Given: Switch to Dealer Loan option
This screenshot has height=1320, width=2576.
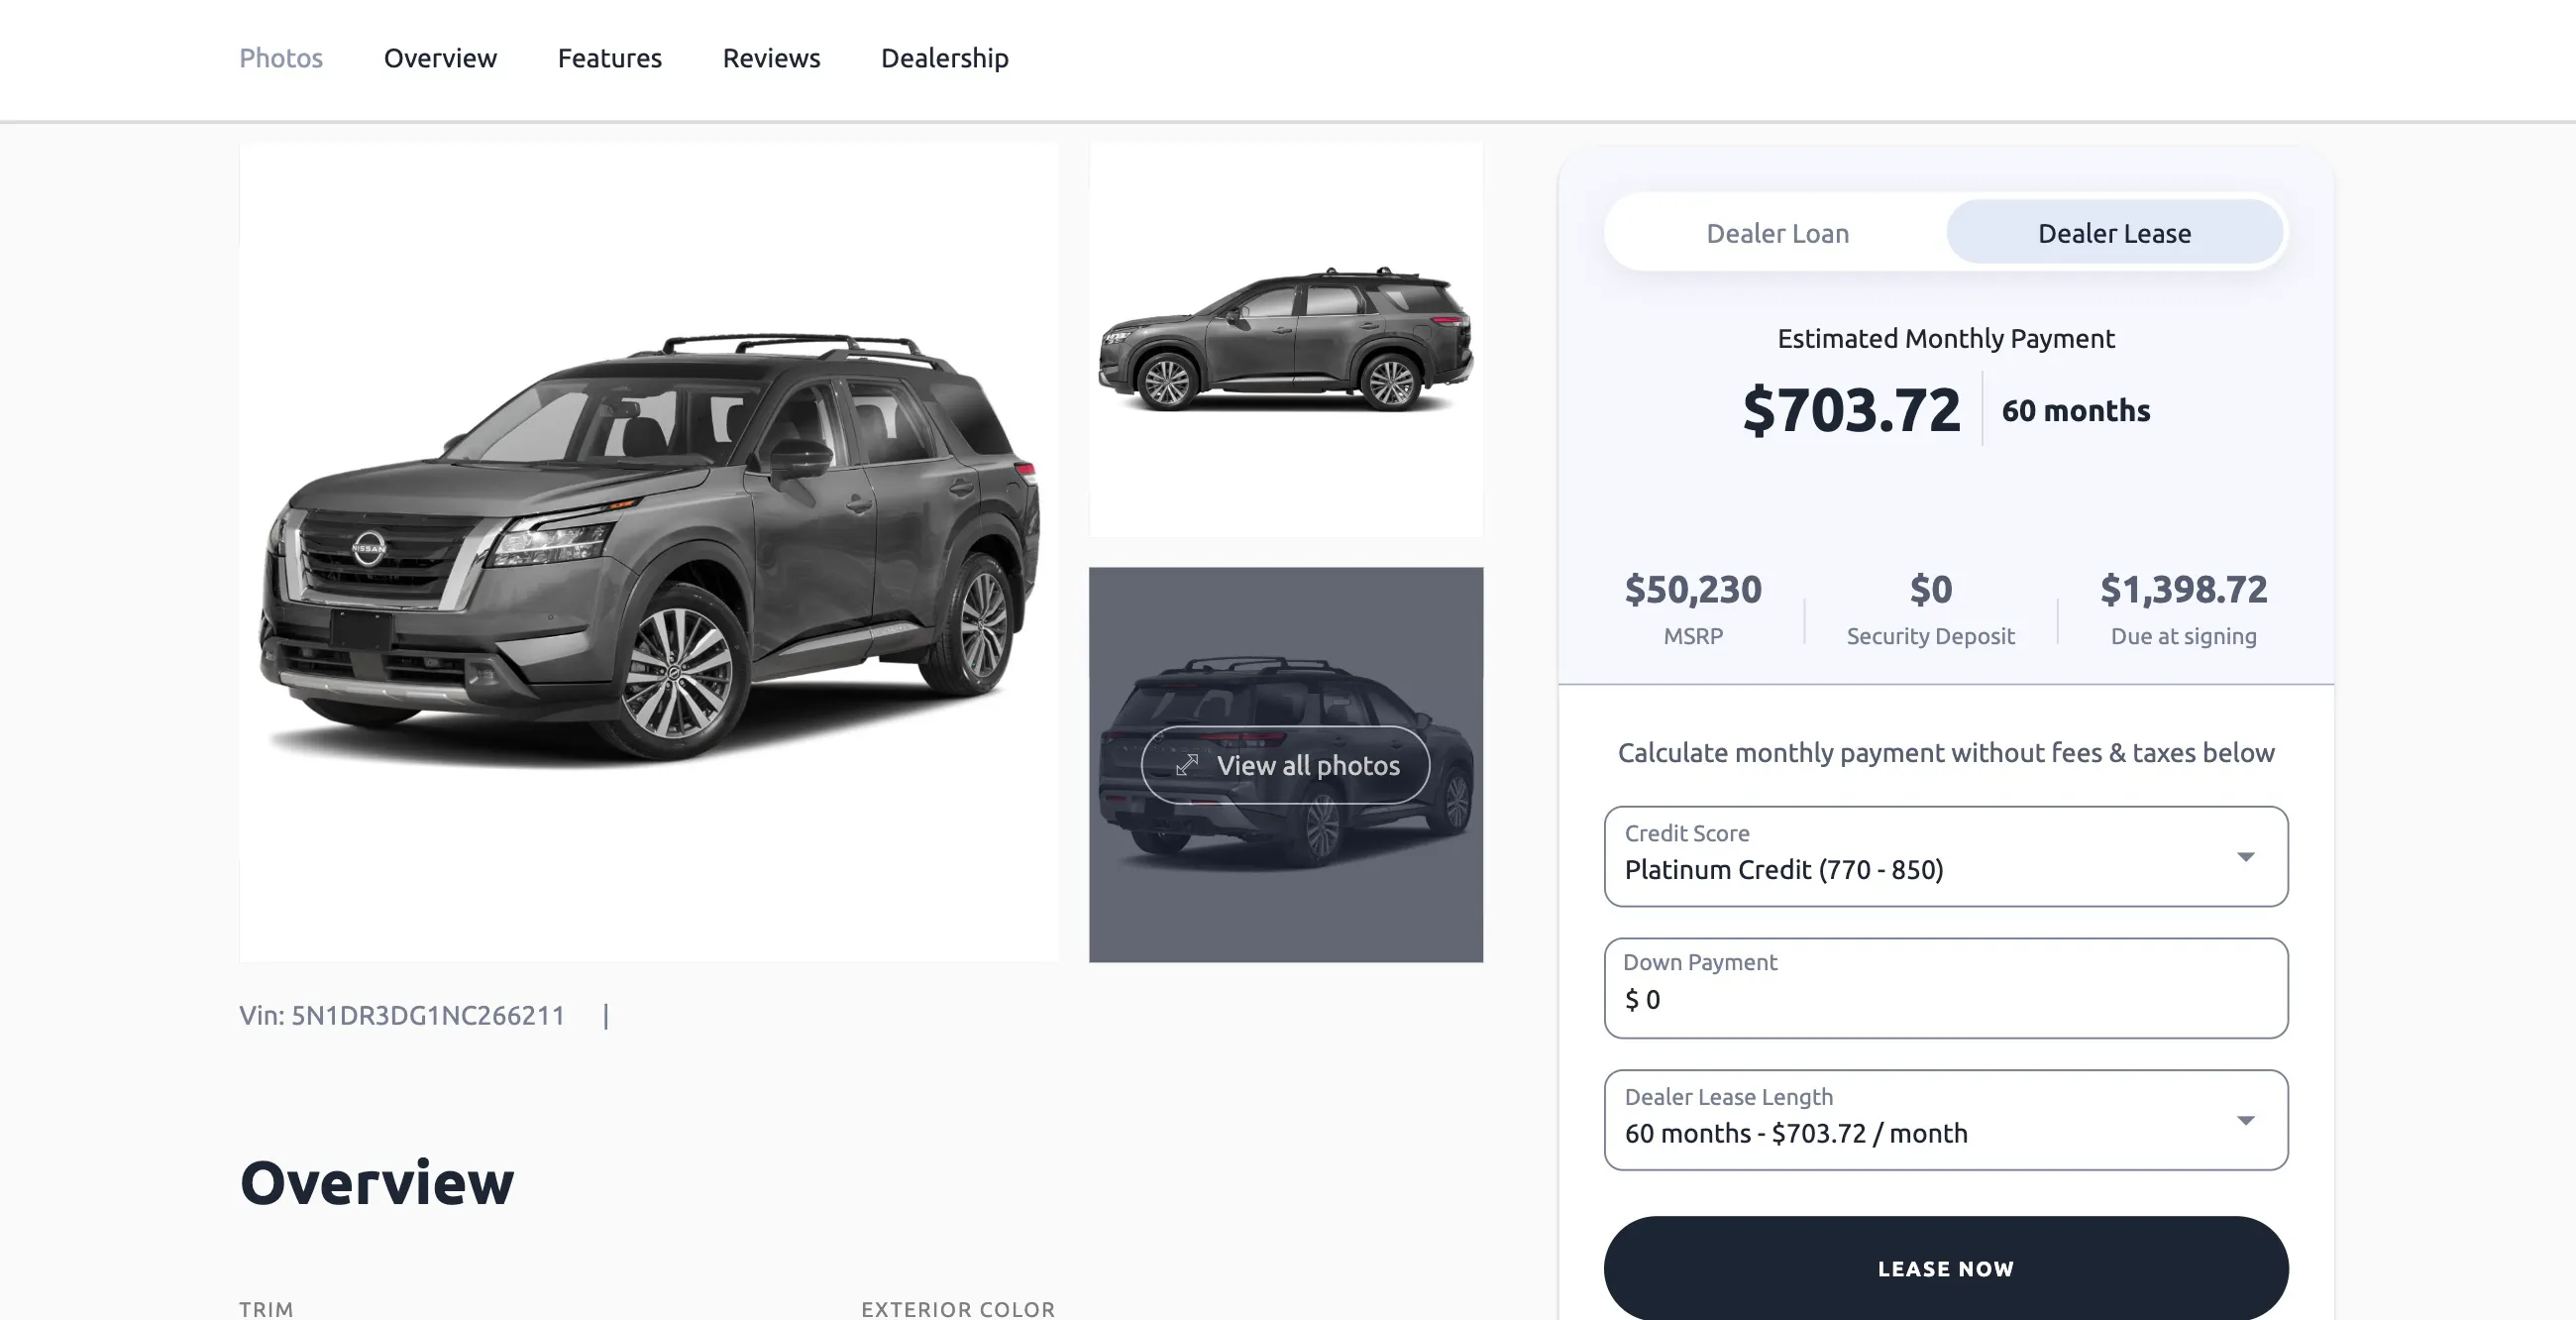Looking at the screenshot, I should click(1777, 233).
